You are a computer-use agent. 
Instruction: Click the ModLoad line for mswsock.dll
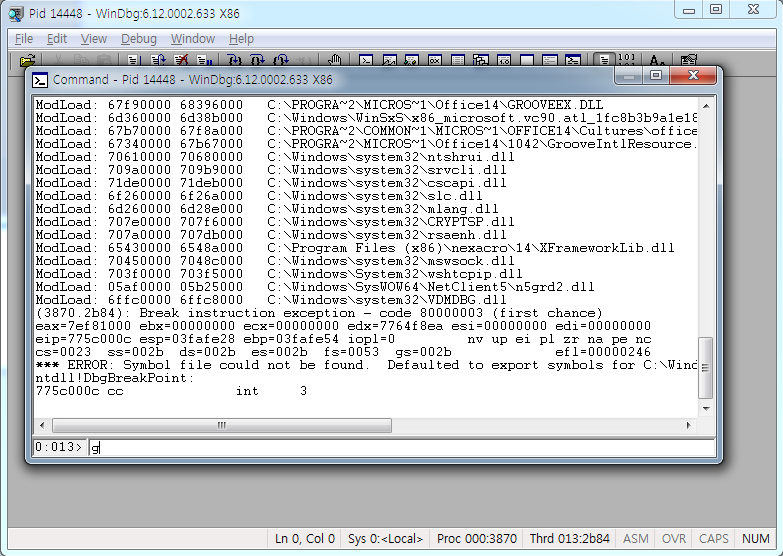tap(275, 261)
